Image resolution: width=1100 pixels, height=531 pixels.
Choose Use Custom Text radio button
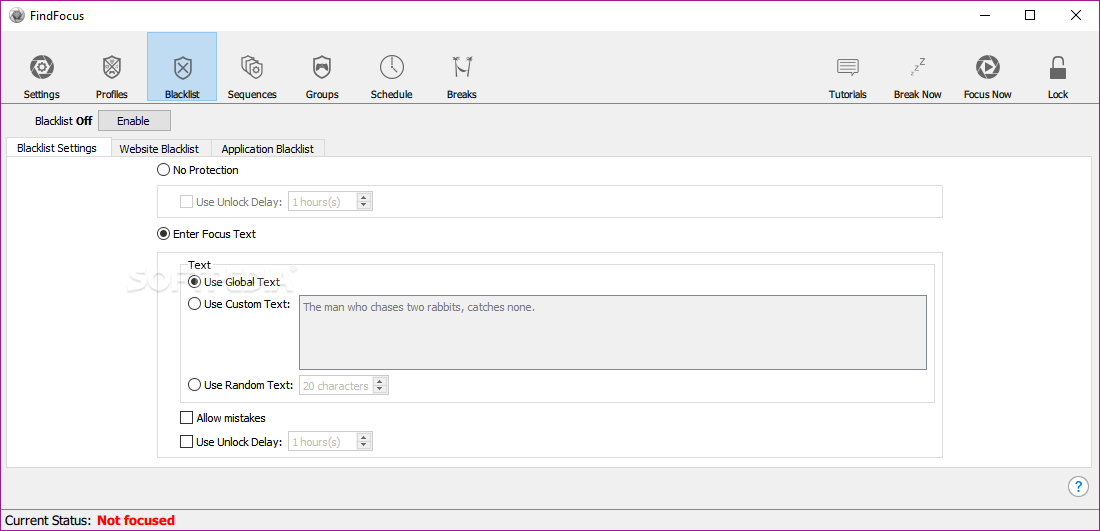(195, 304)
